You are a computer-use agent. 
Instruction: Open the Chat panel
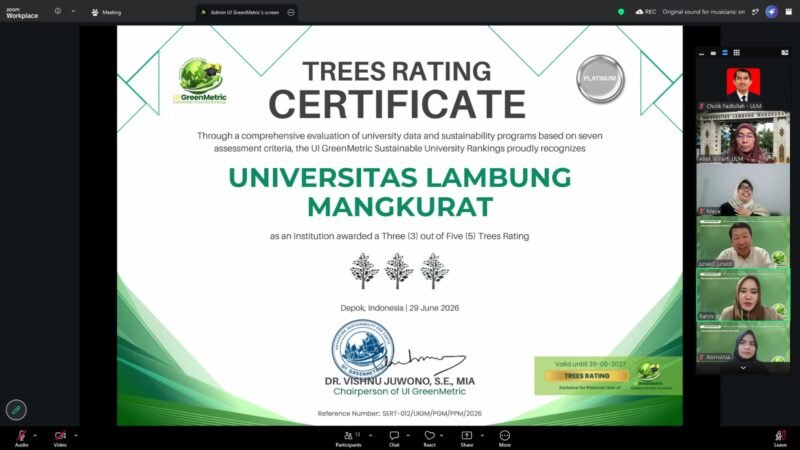(x=394, y=438)
